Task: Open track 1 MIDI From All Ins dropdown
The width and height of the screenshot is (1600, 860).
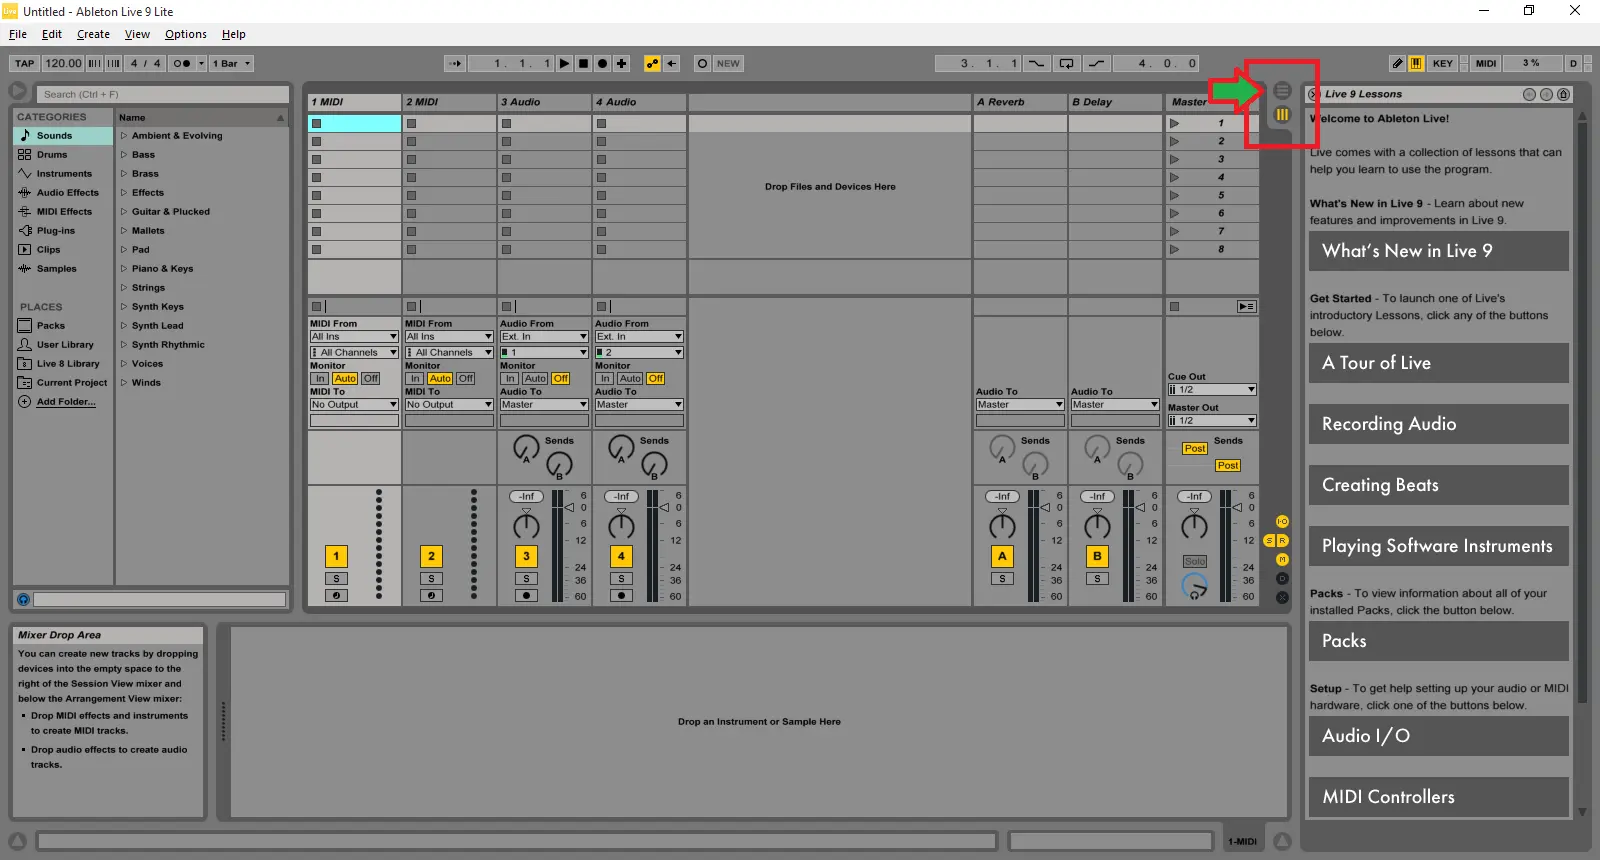Action: (x=354, y=337)
